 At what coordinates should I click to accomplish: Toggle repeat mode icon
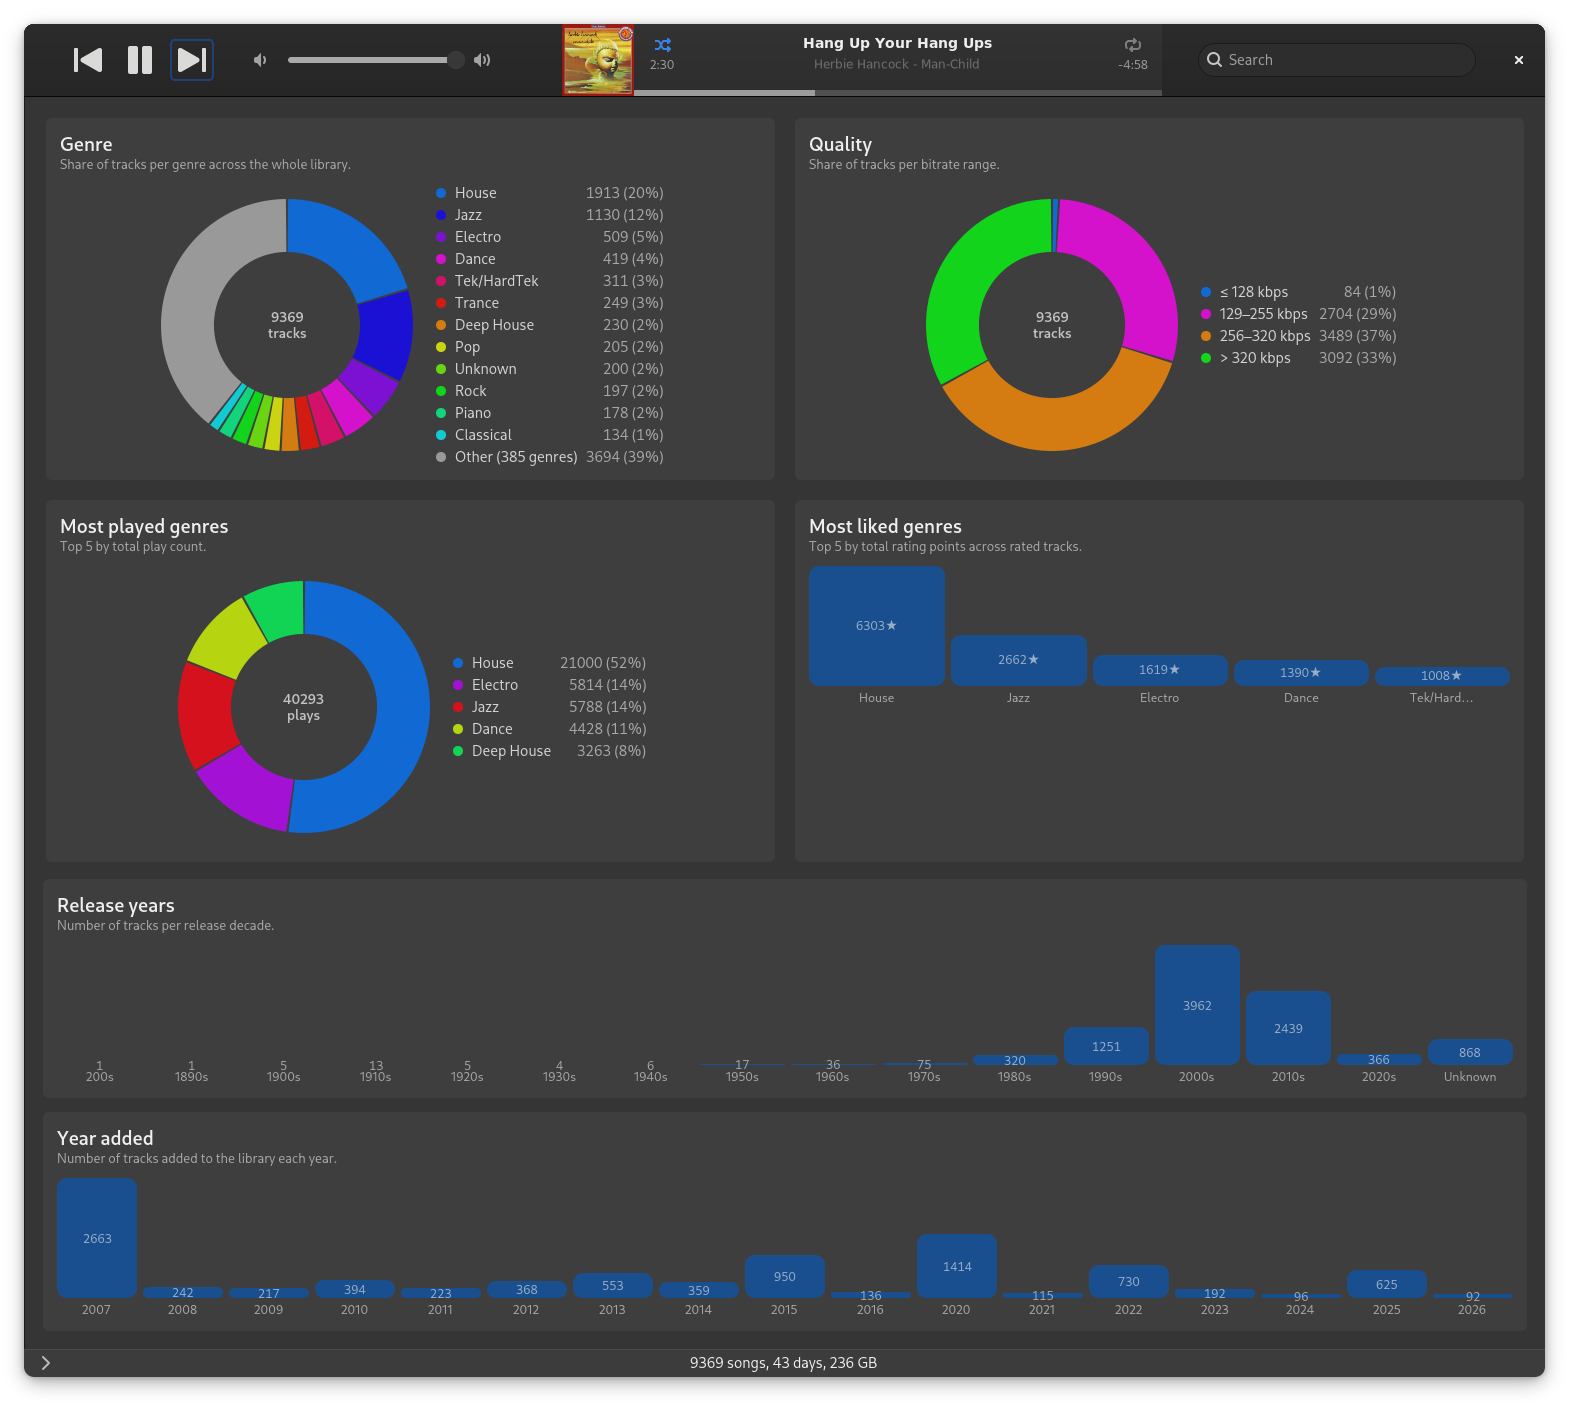click(x=1132, y=45)
